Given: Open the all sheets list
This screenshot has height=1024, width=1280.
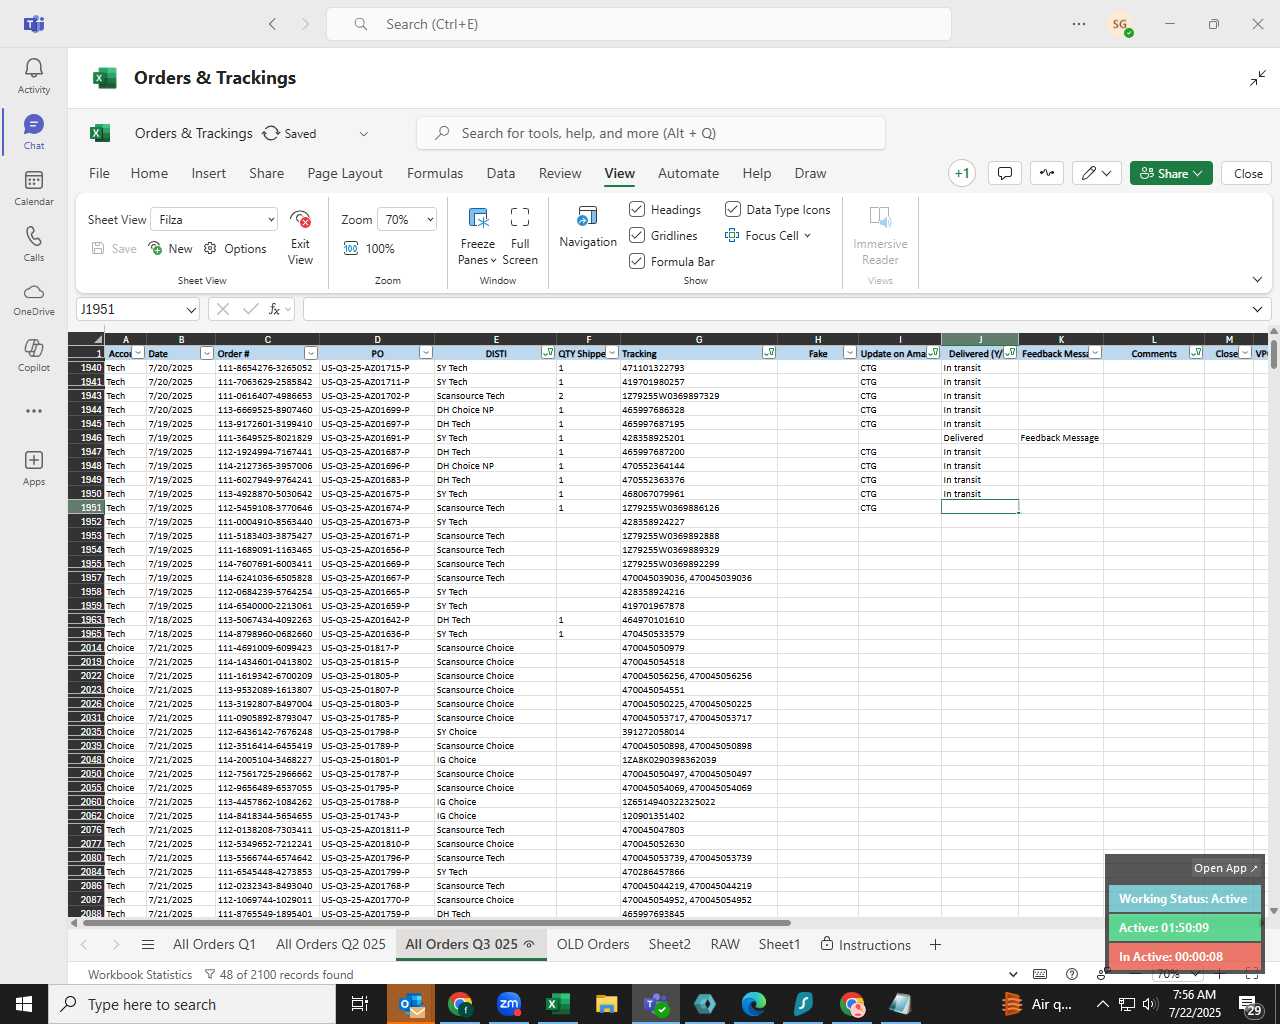Looking at the screenshot, I should click(x=148, y=944).
